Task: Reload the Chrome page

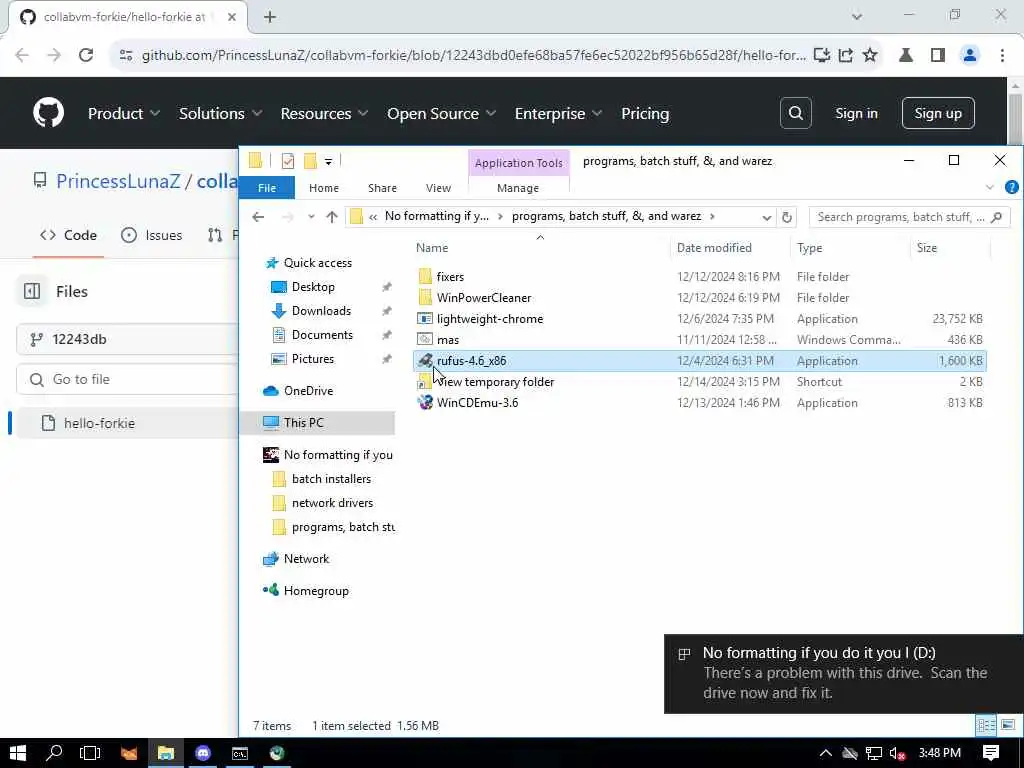Action: click(x=86, y=55)
